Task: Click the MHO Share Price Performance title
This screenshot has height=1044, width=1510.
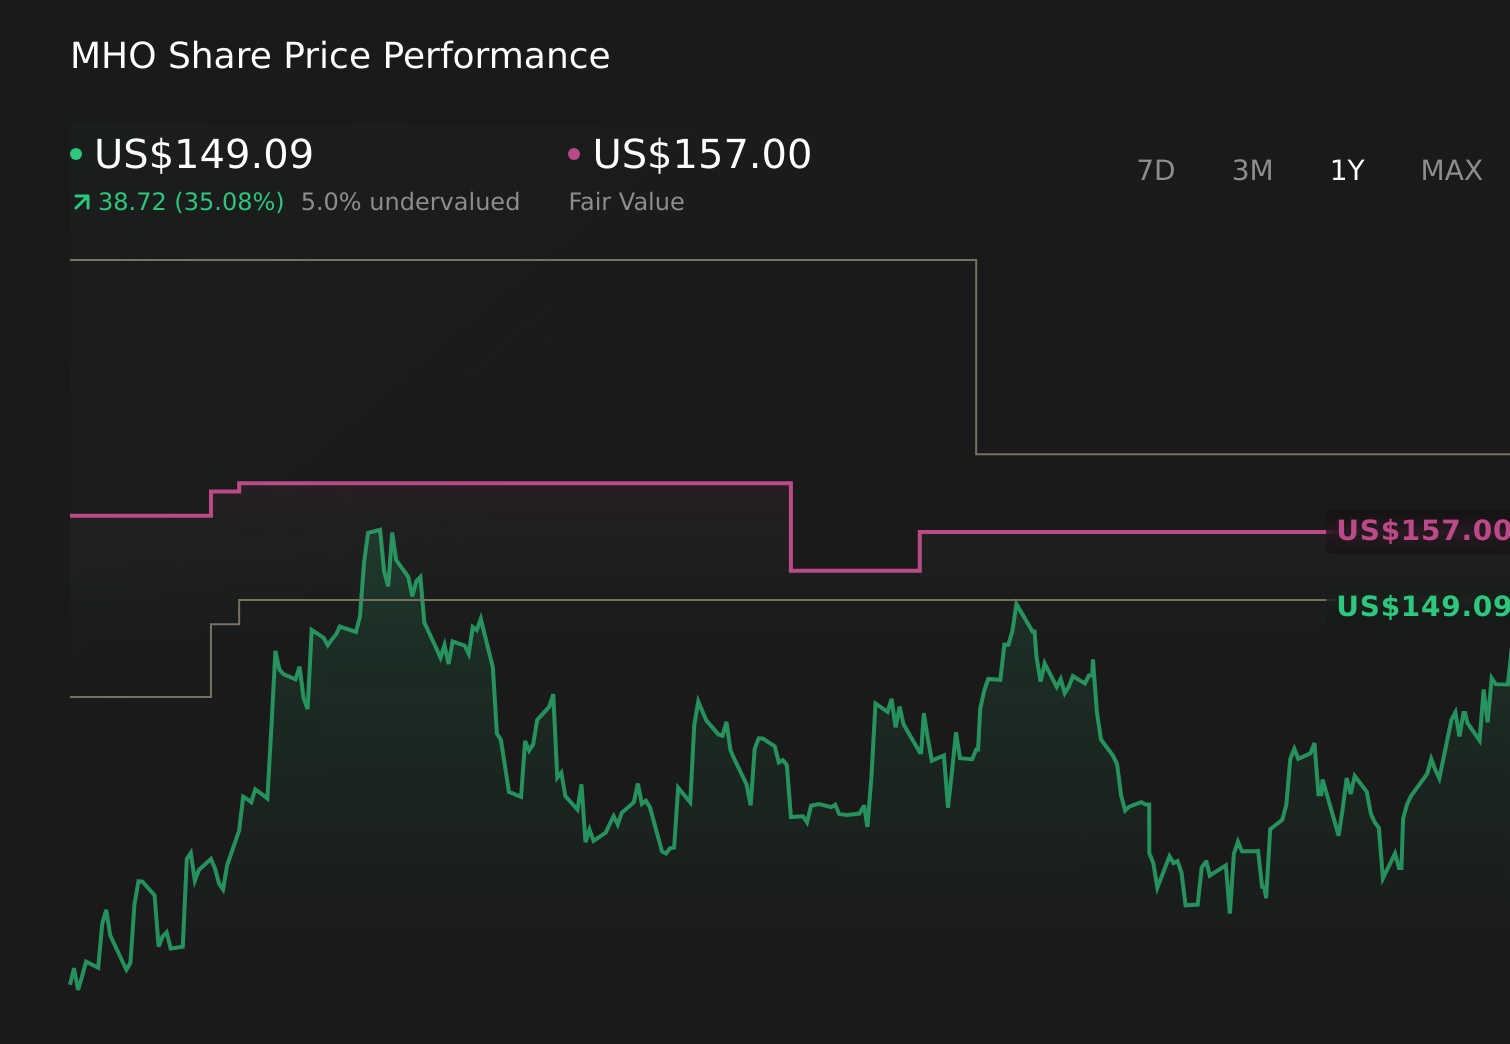Action: [340, 56]
